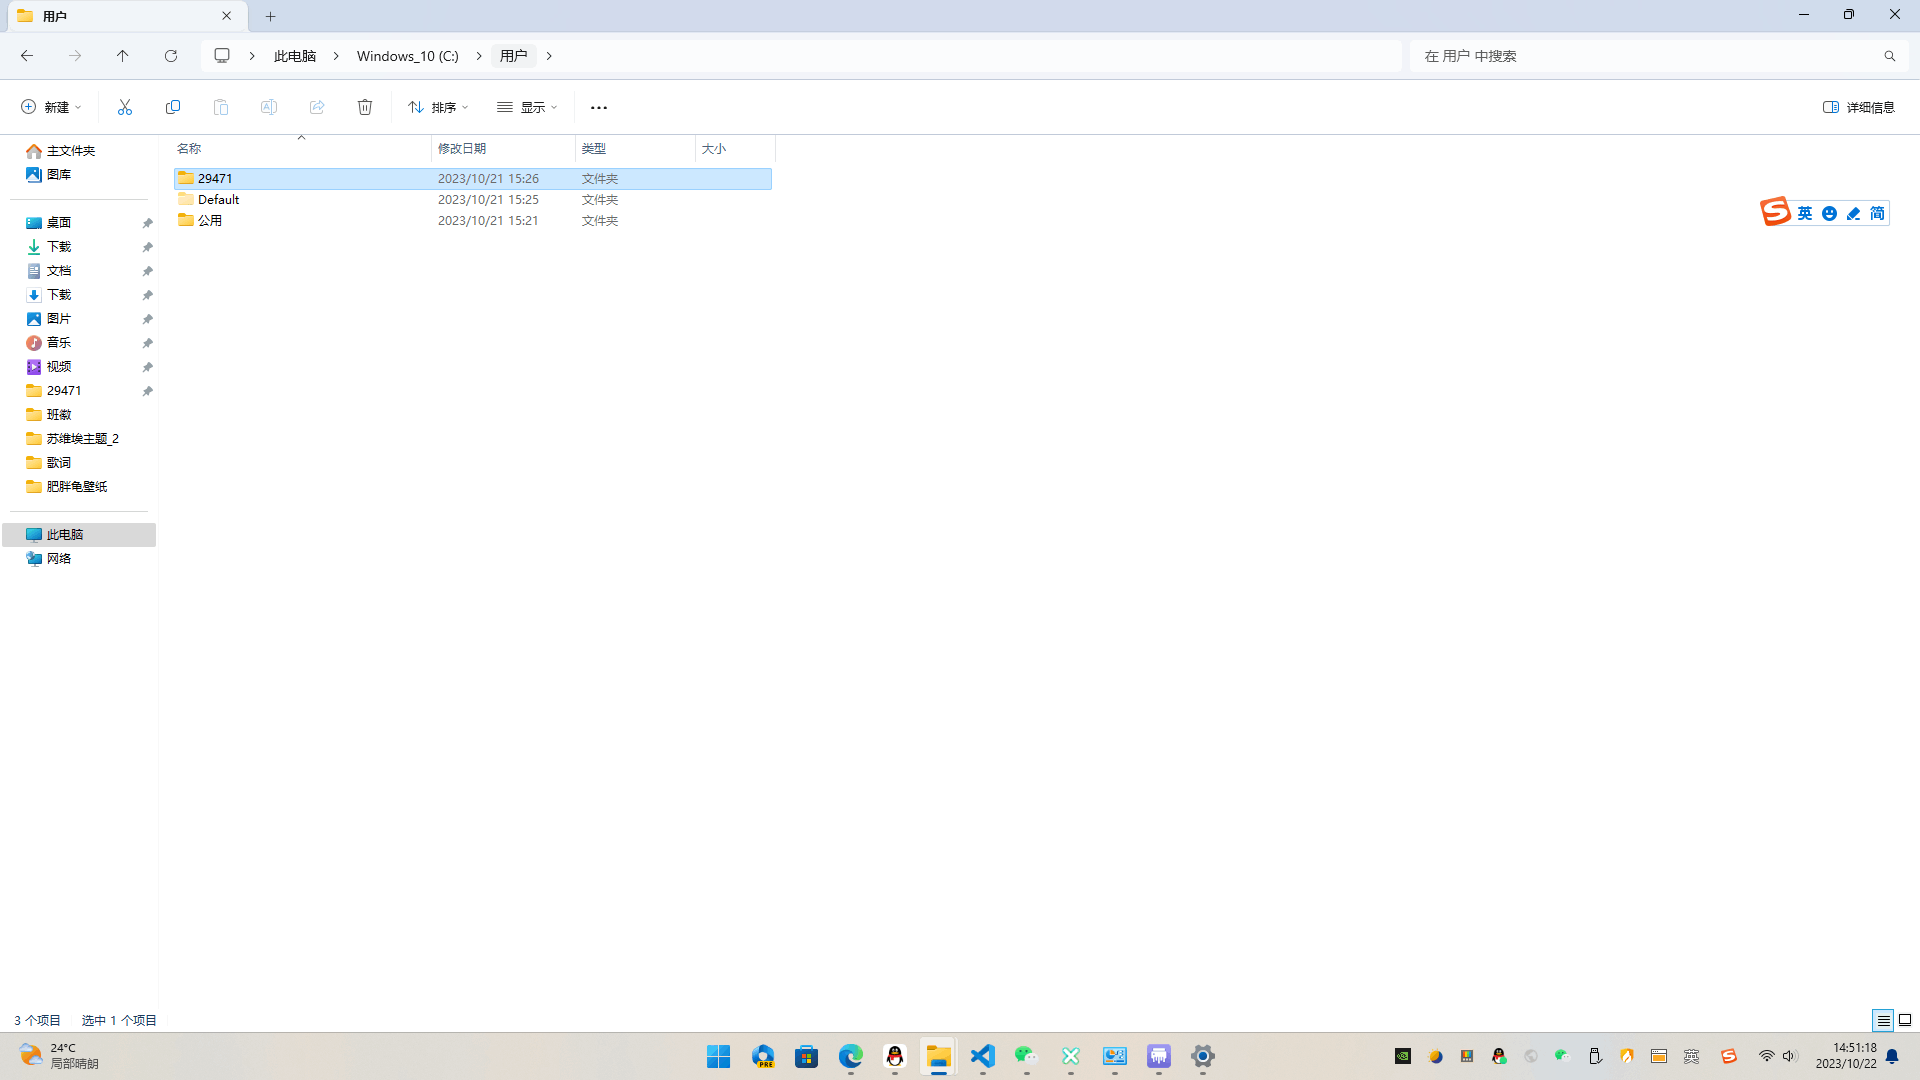Viewport: 1920px width, 1080px height.
Task: Open a new tab with plus button
Action: [270, 16]
